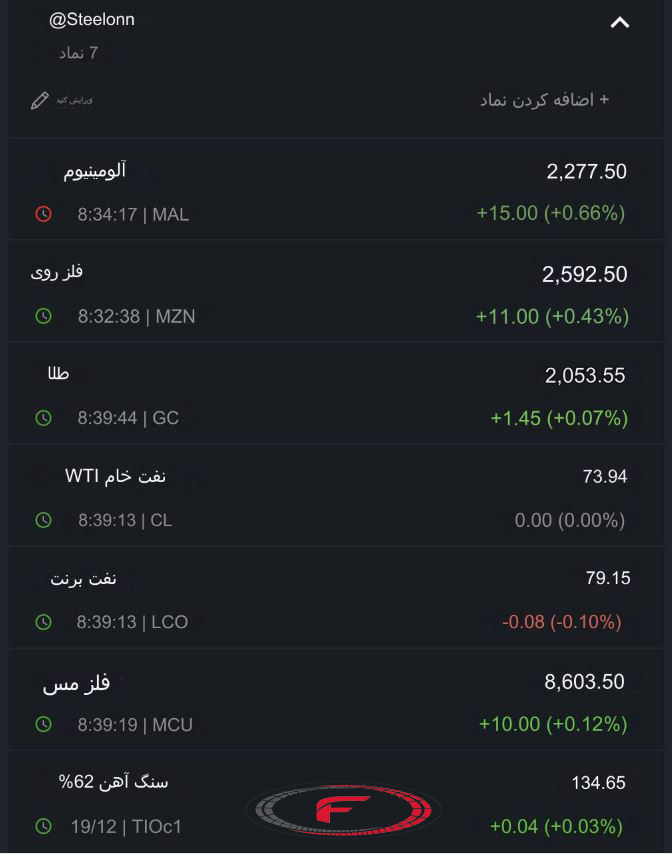Click the red F logo watermark
Screen dimensions: 672x854
pyautogui.click(x=344, y=810)
